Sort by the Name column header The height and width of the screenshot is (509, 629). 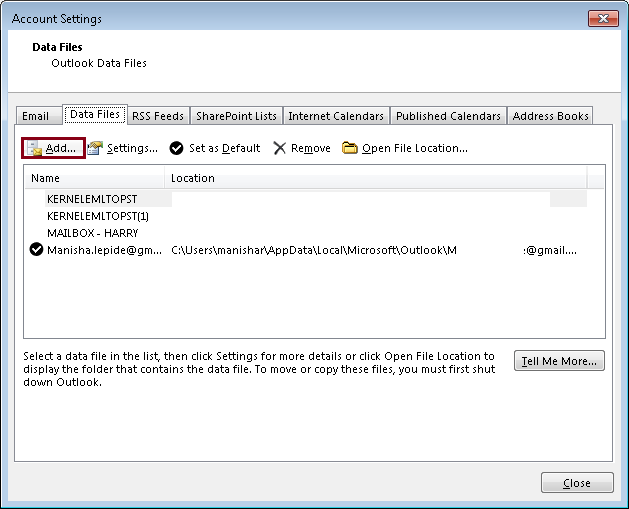coord(95,178)
